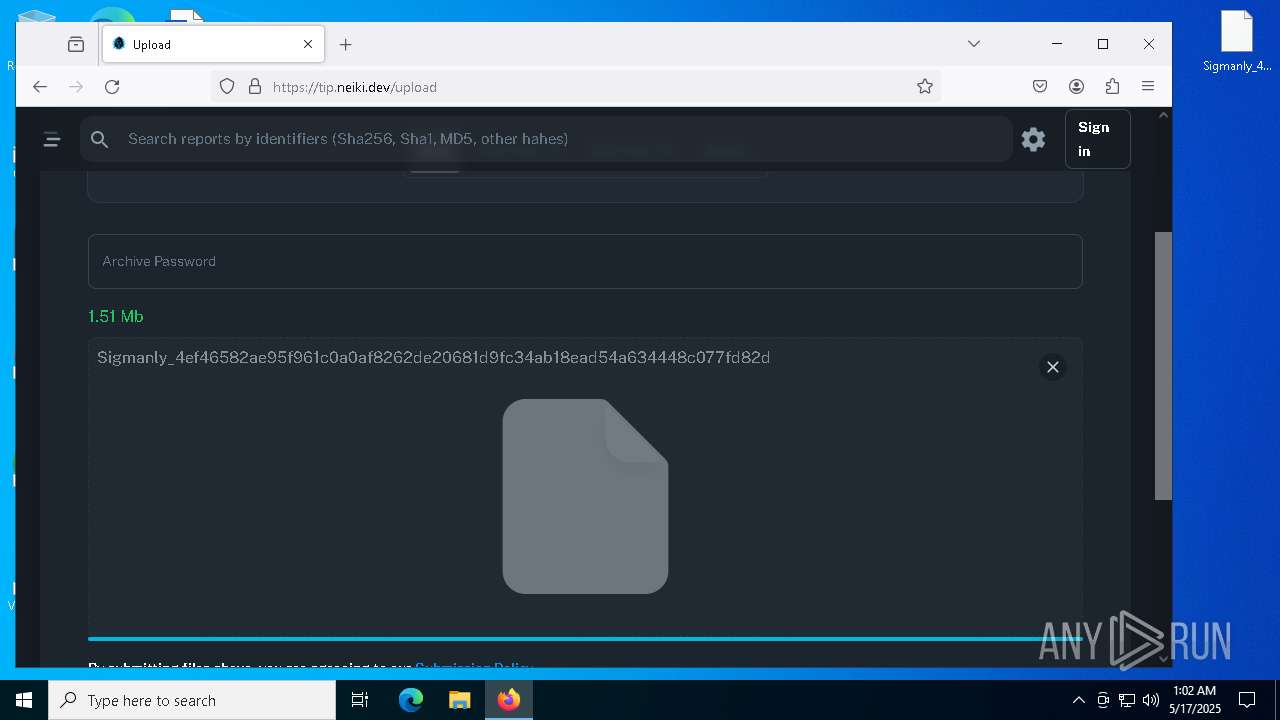The height and width of the screenshot is (720, 1280).
Task: Open Firefox application menu
Action: 1148,87
